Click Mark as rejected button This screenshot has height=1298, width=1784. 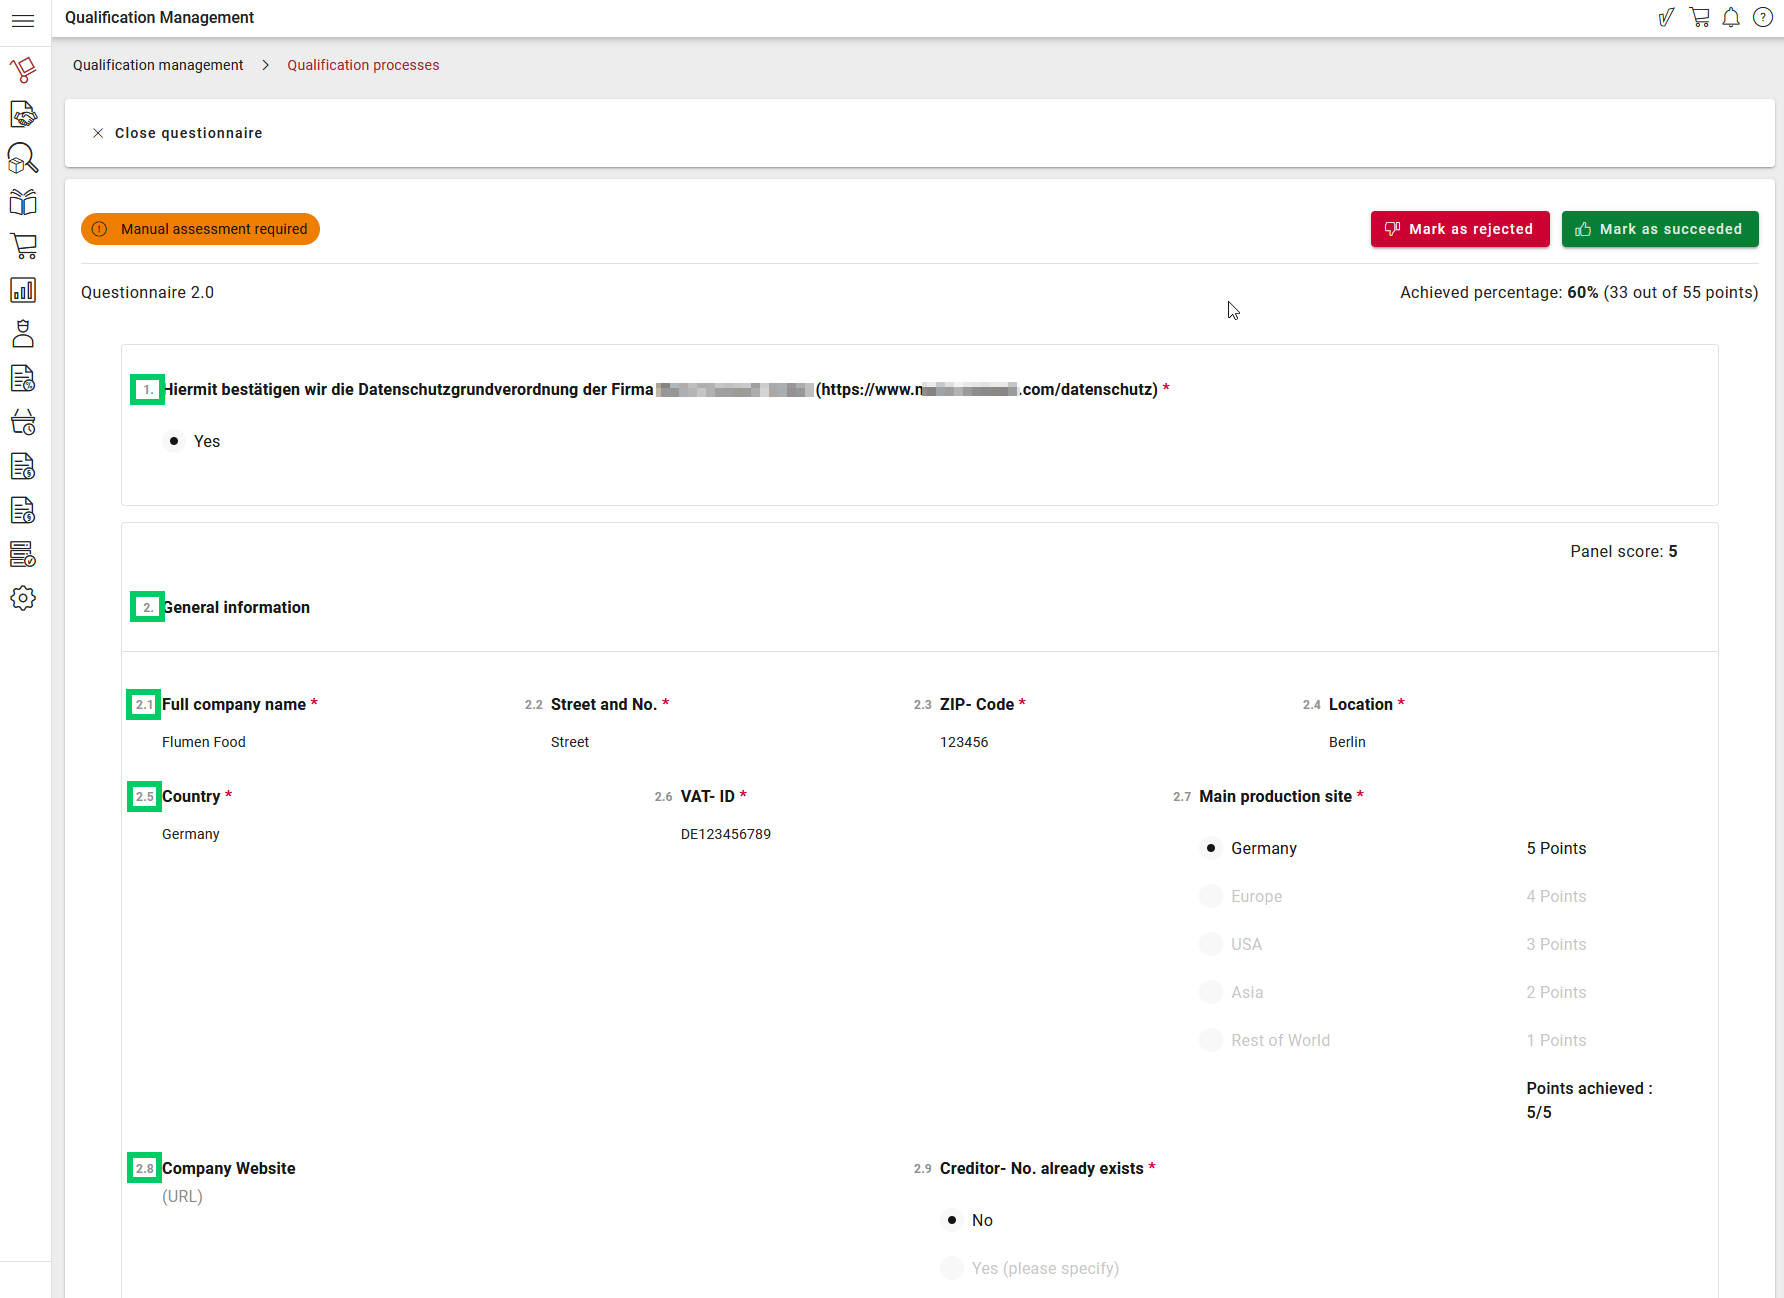(x=1459, y=229)
